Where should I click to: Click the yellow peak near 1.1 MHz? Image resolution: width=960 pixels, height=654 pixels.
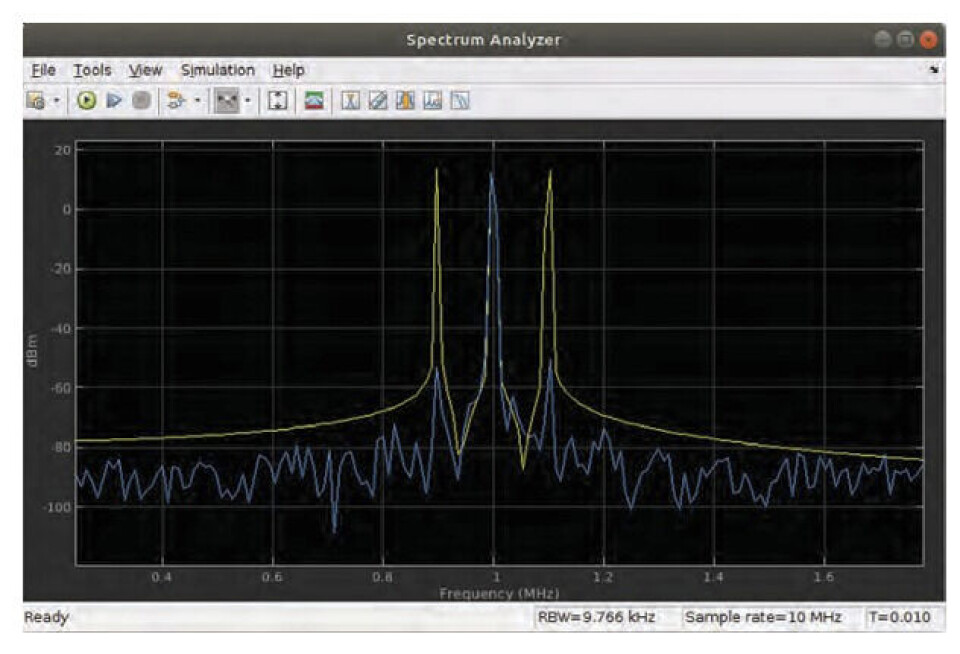coord(550,173)
